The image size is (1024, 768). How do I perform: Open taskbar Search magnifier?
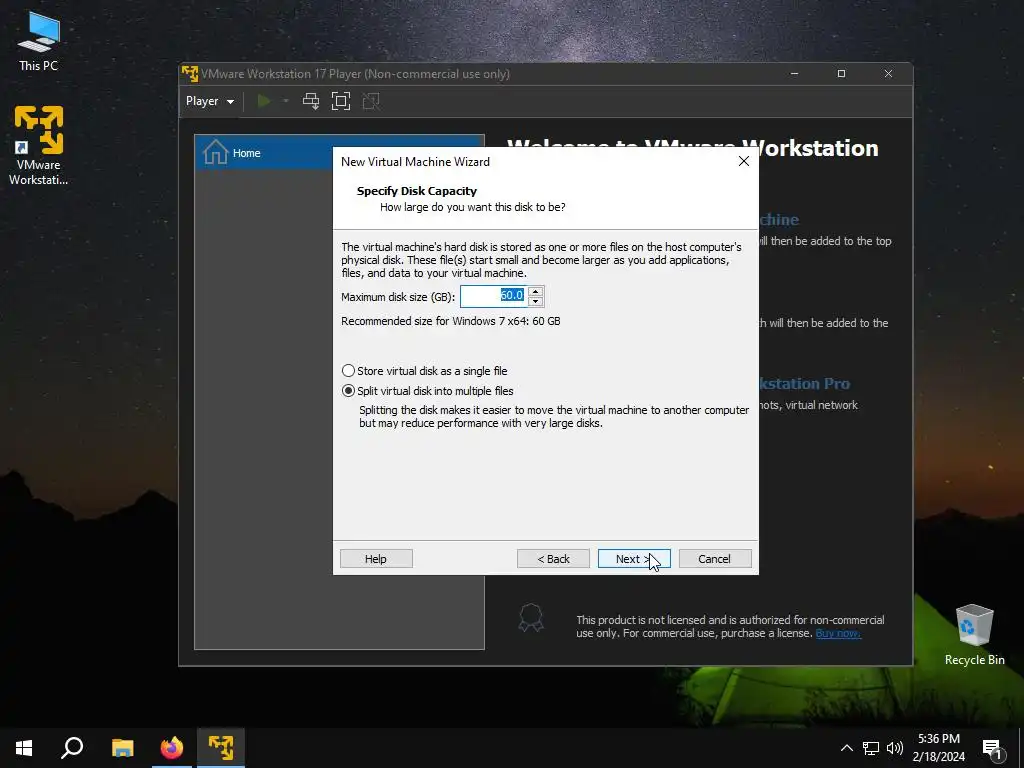point(72,748)
